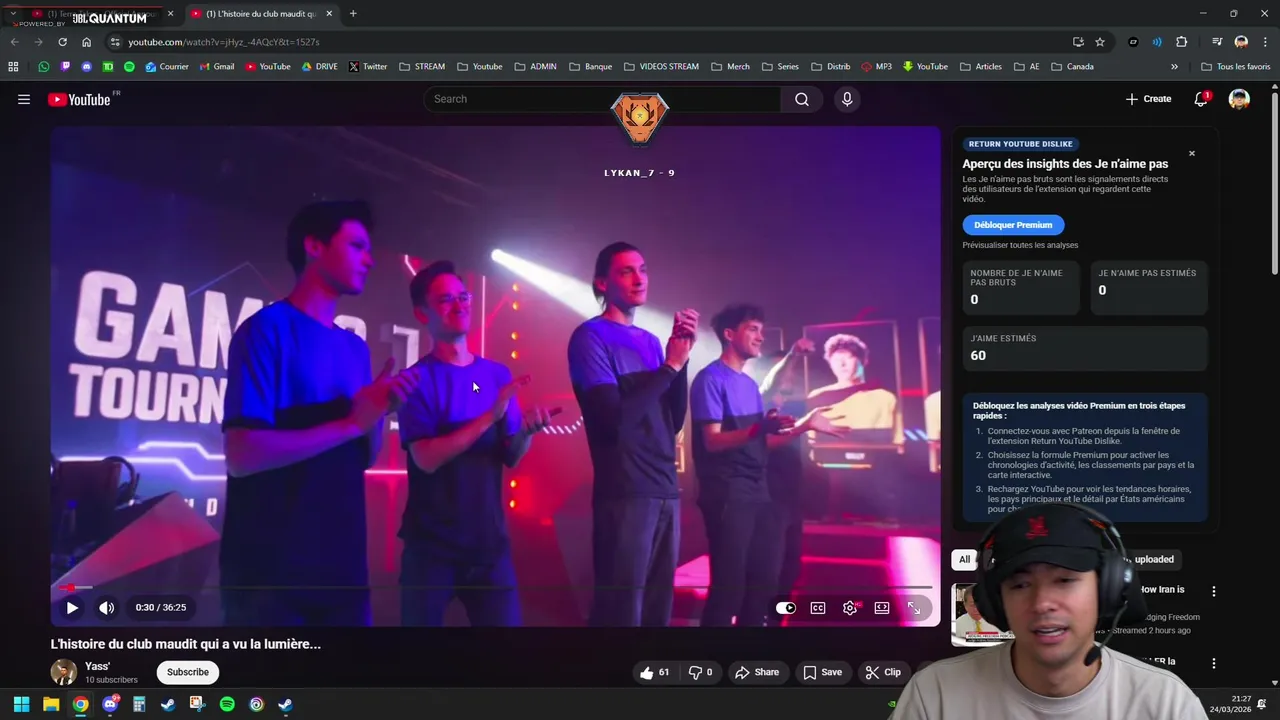The width and height of the screenshot is (1280, 720).
Task: Expand the Series bookmarks folder
Action: click(779, 67)
